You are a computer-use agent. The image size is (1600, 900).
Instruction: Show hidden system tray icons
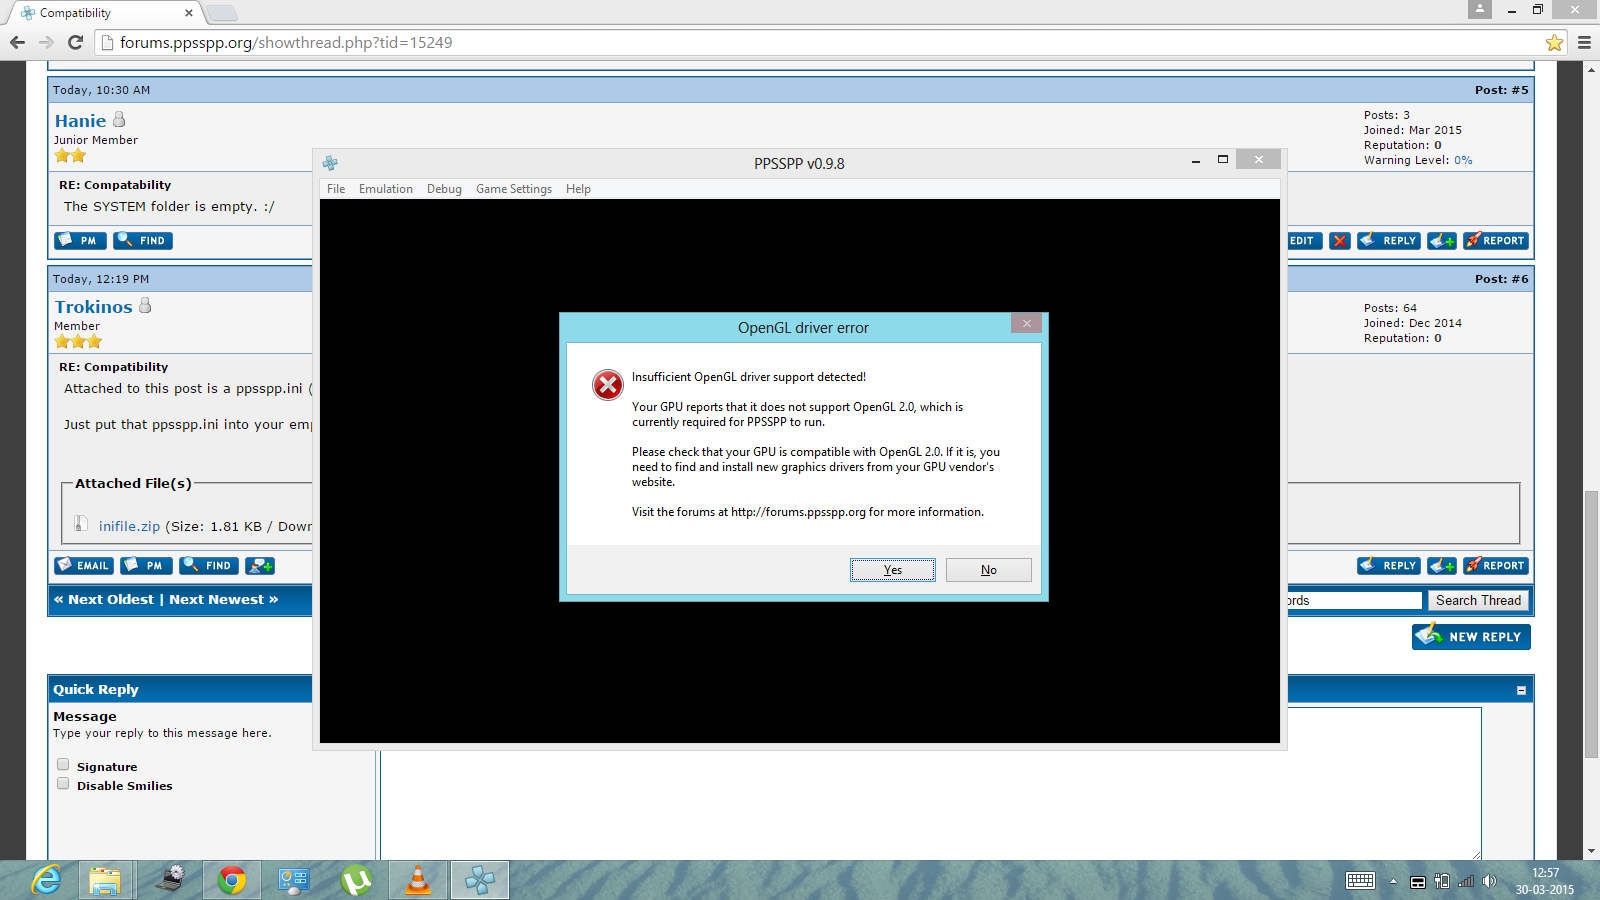pyautogui.click(x=1393, y=881)
